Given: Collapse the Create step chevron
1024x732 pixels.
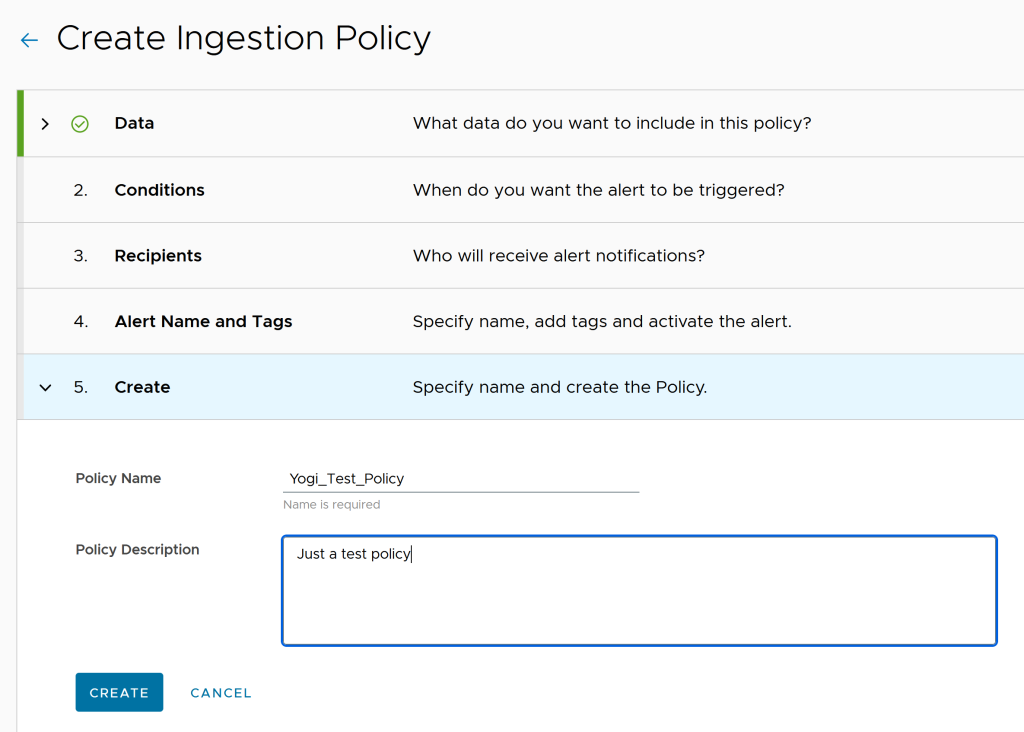Looking at the screenshot, I should [45, 387].
